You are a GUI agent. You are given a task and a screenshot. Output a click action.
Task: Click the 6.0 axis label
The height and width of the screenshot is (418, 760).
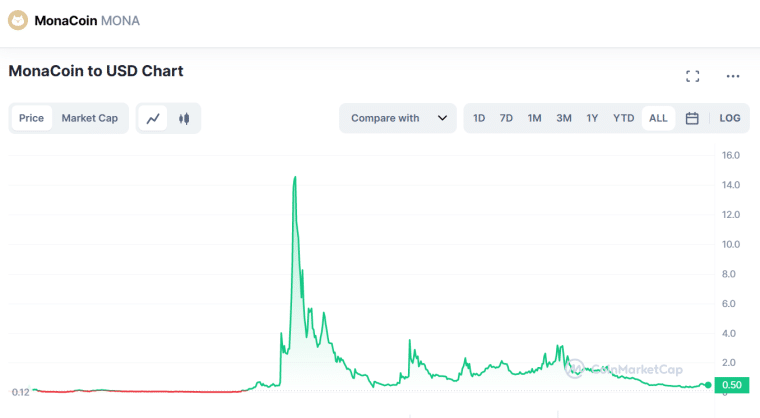tap(728, 304)
